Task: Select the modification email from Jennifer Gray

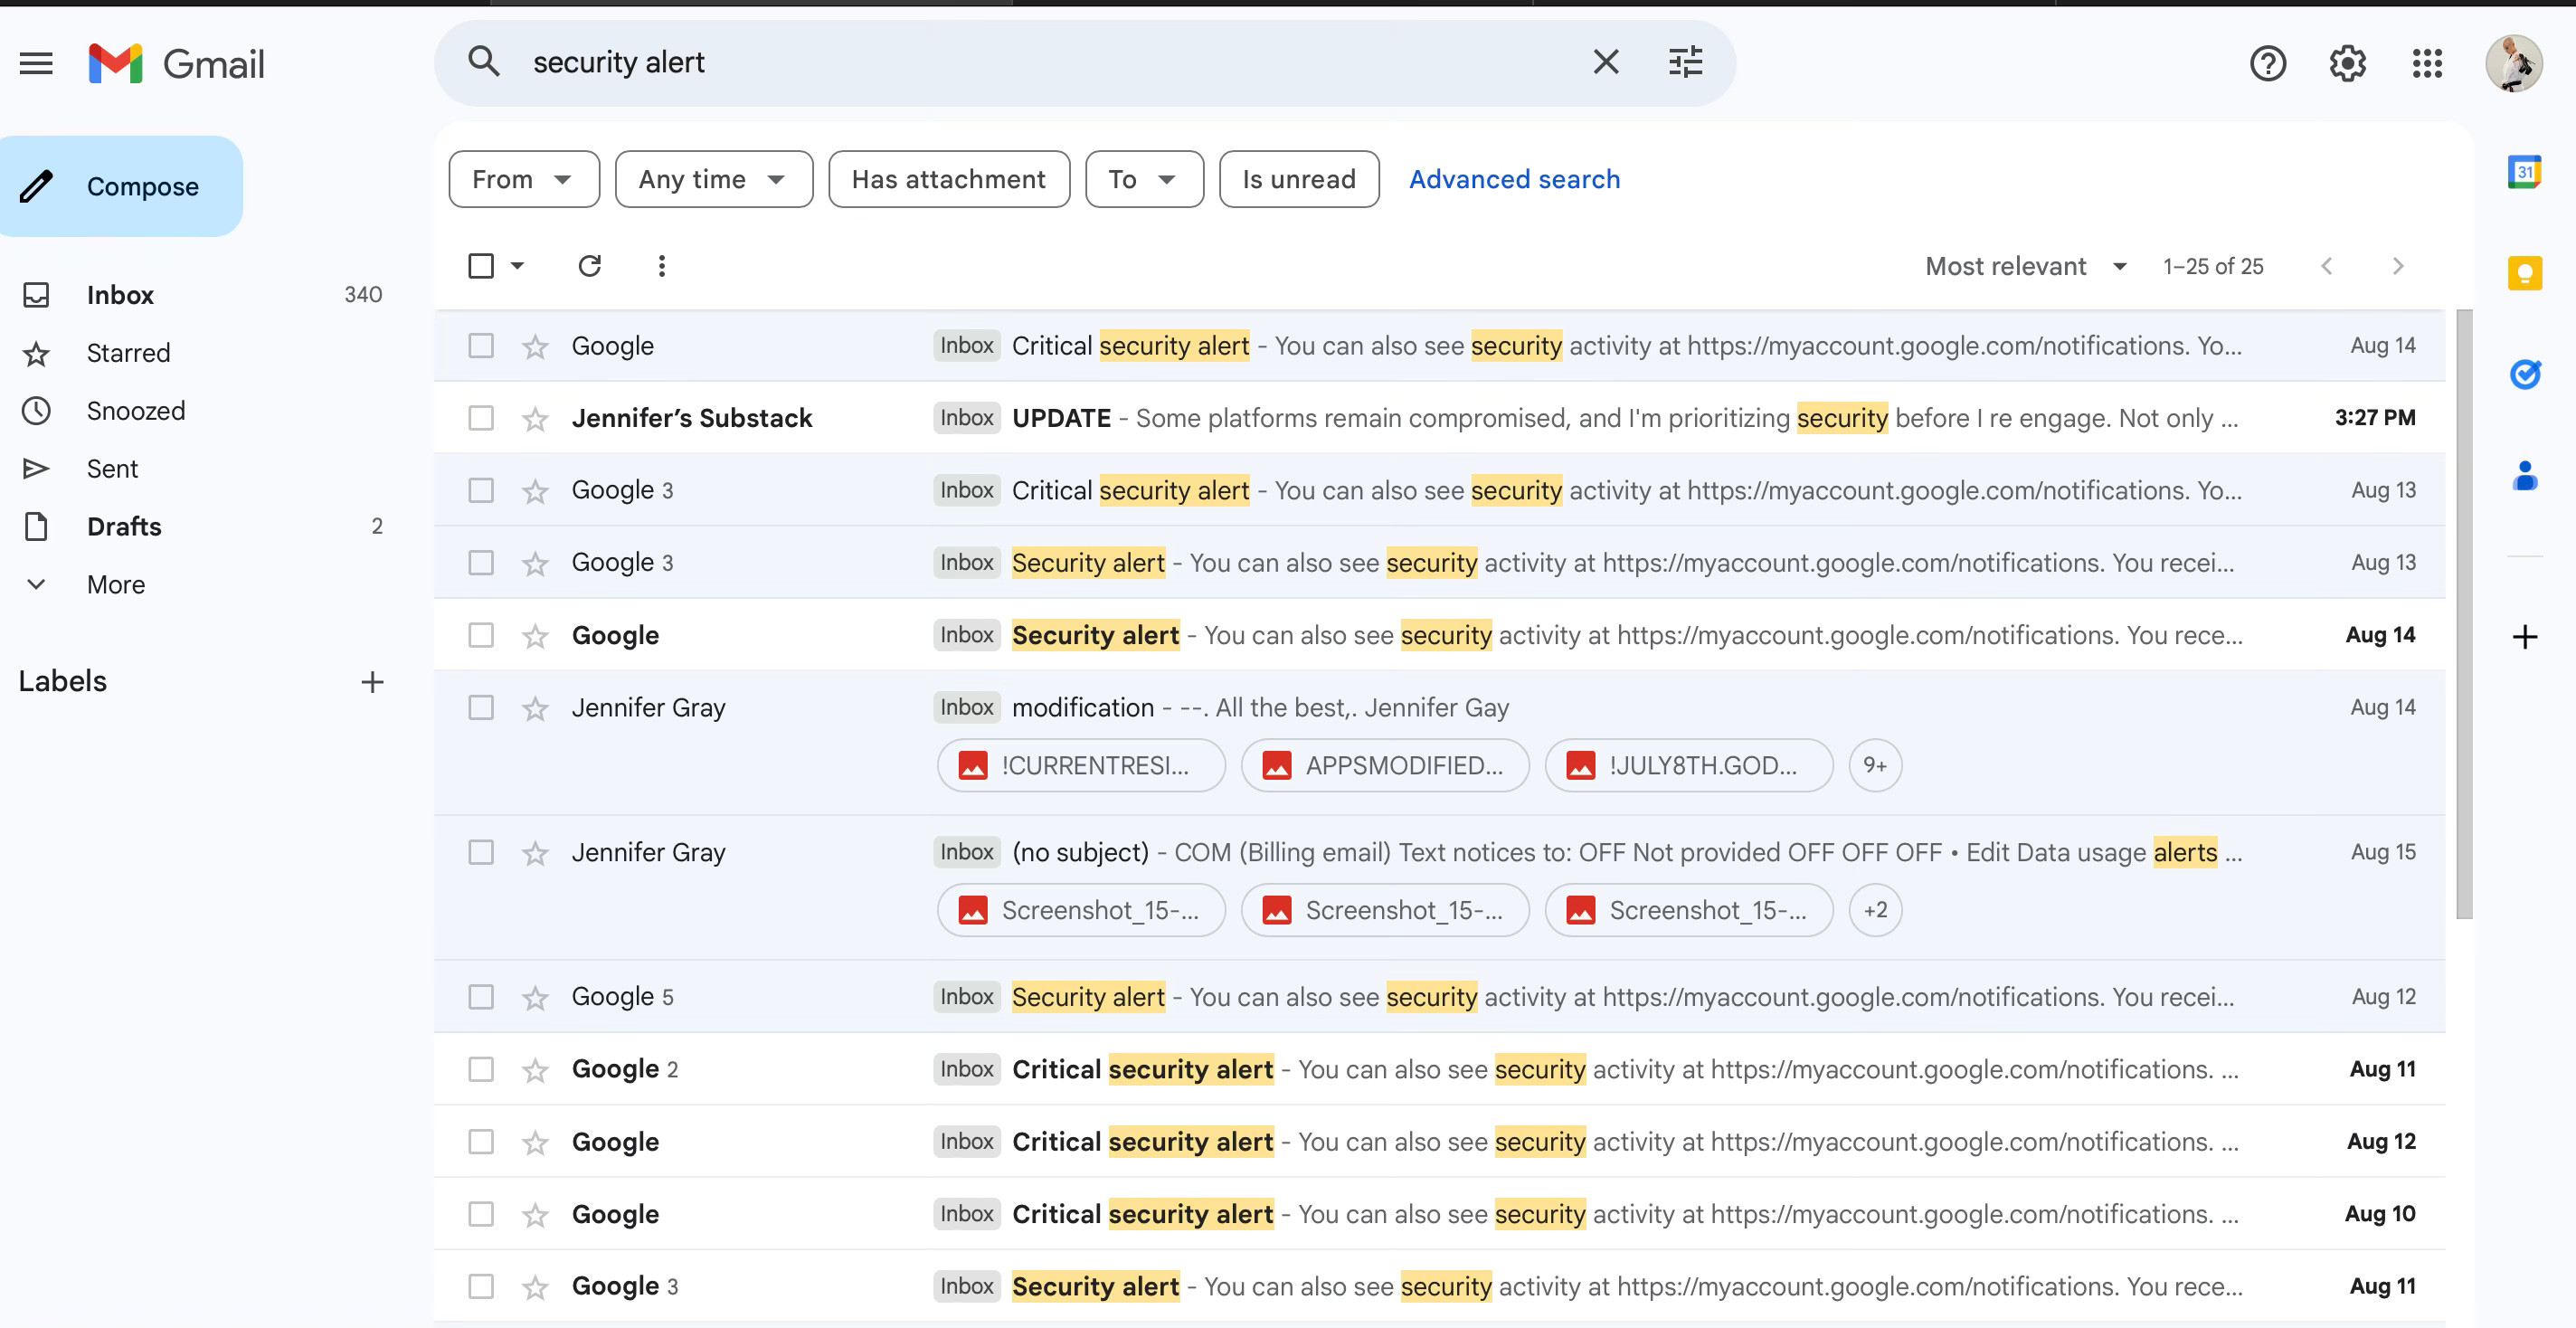Action: coord(481,708)
